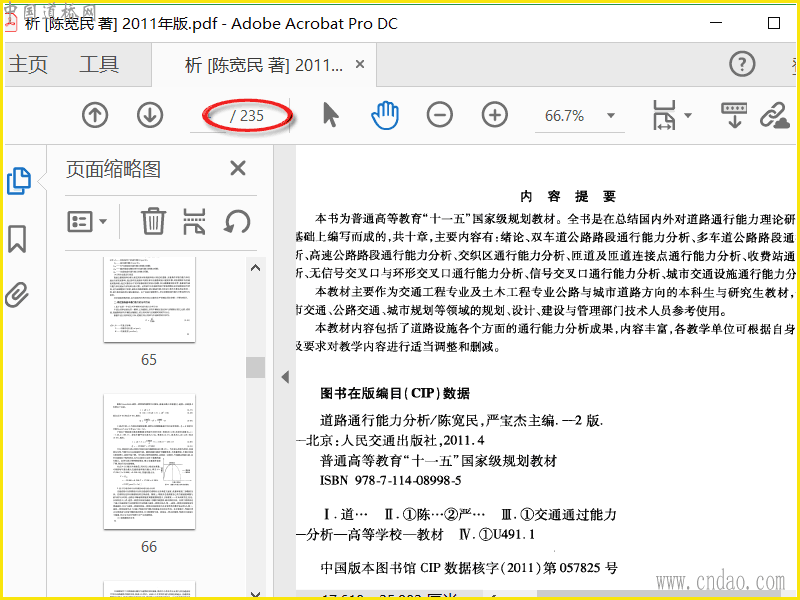Collapse the navigation pane with left triangle
This screenshot has width=800, height=600.
[x=285, y=377]
